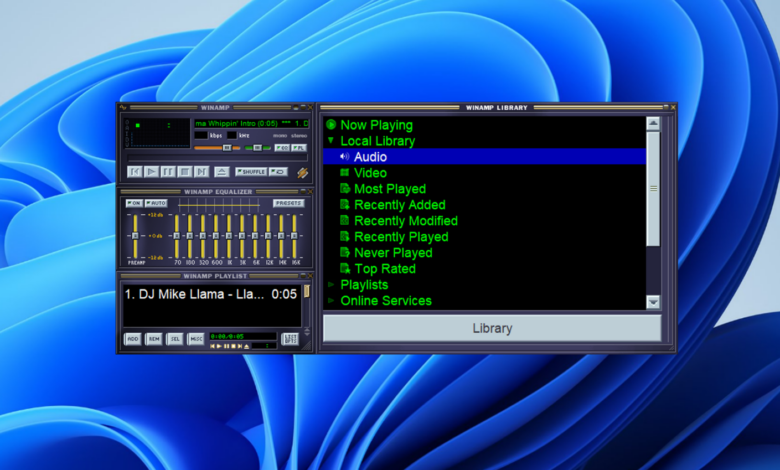Open the MISC menu in playlist
780x470 pixels.
click(196, 339)
